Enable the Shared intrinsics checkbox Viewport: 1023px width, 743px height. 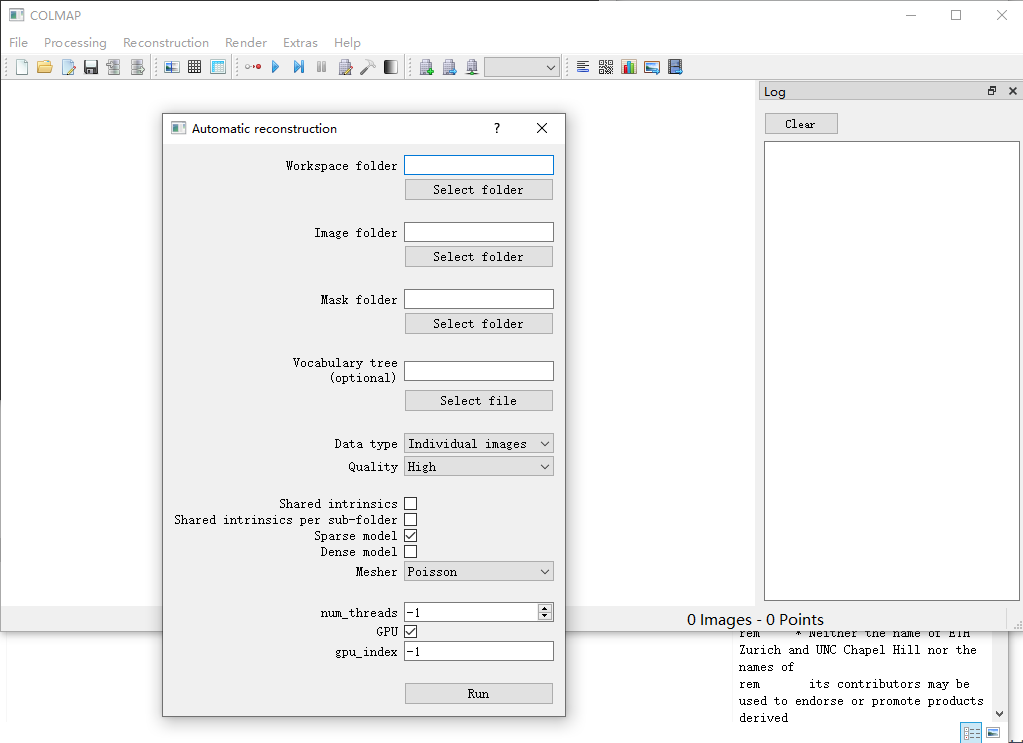click(x=410, y=504)
